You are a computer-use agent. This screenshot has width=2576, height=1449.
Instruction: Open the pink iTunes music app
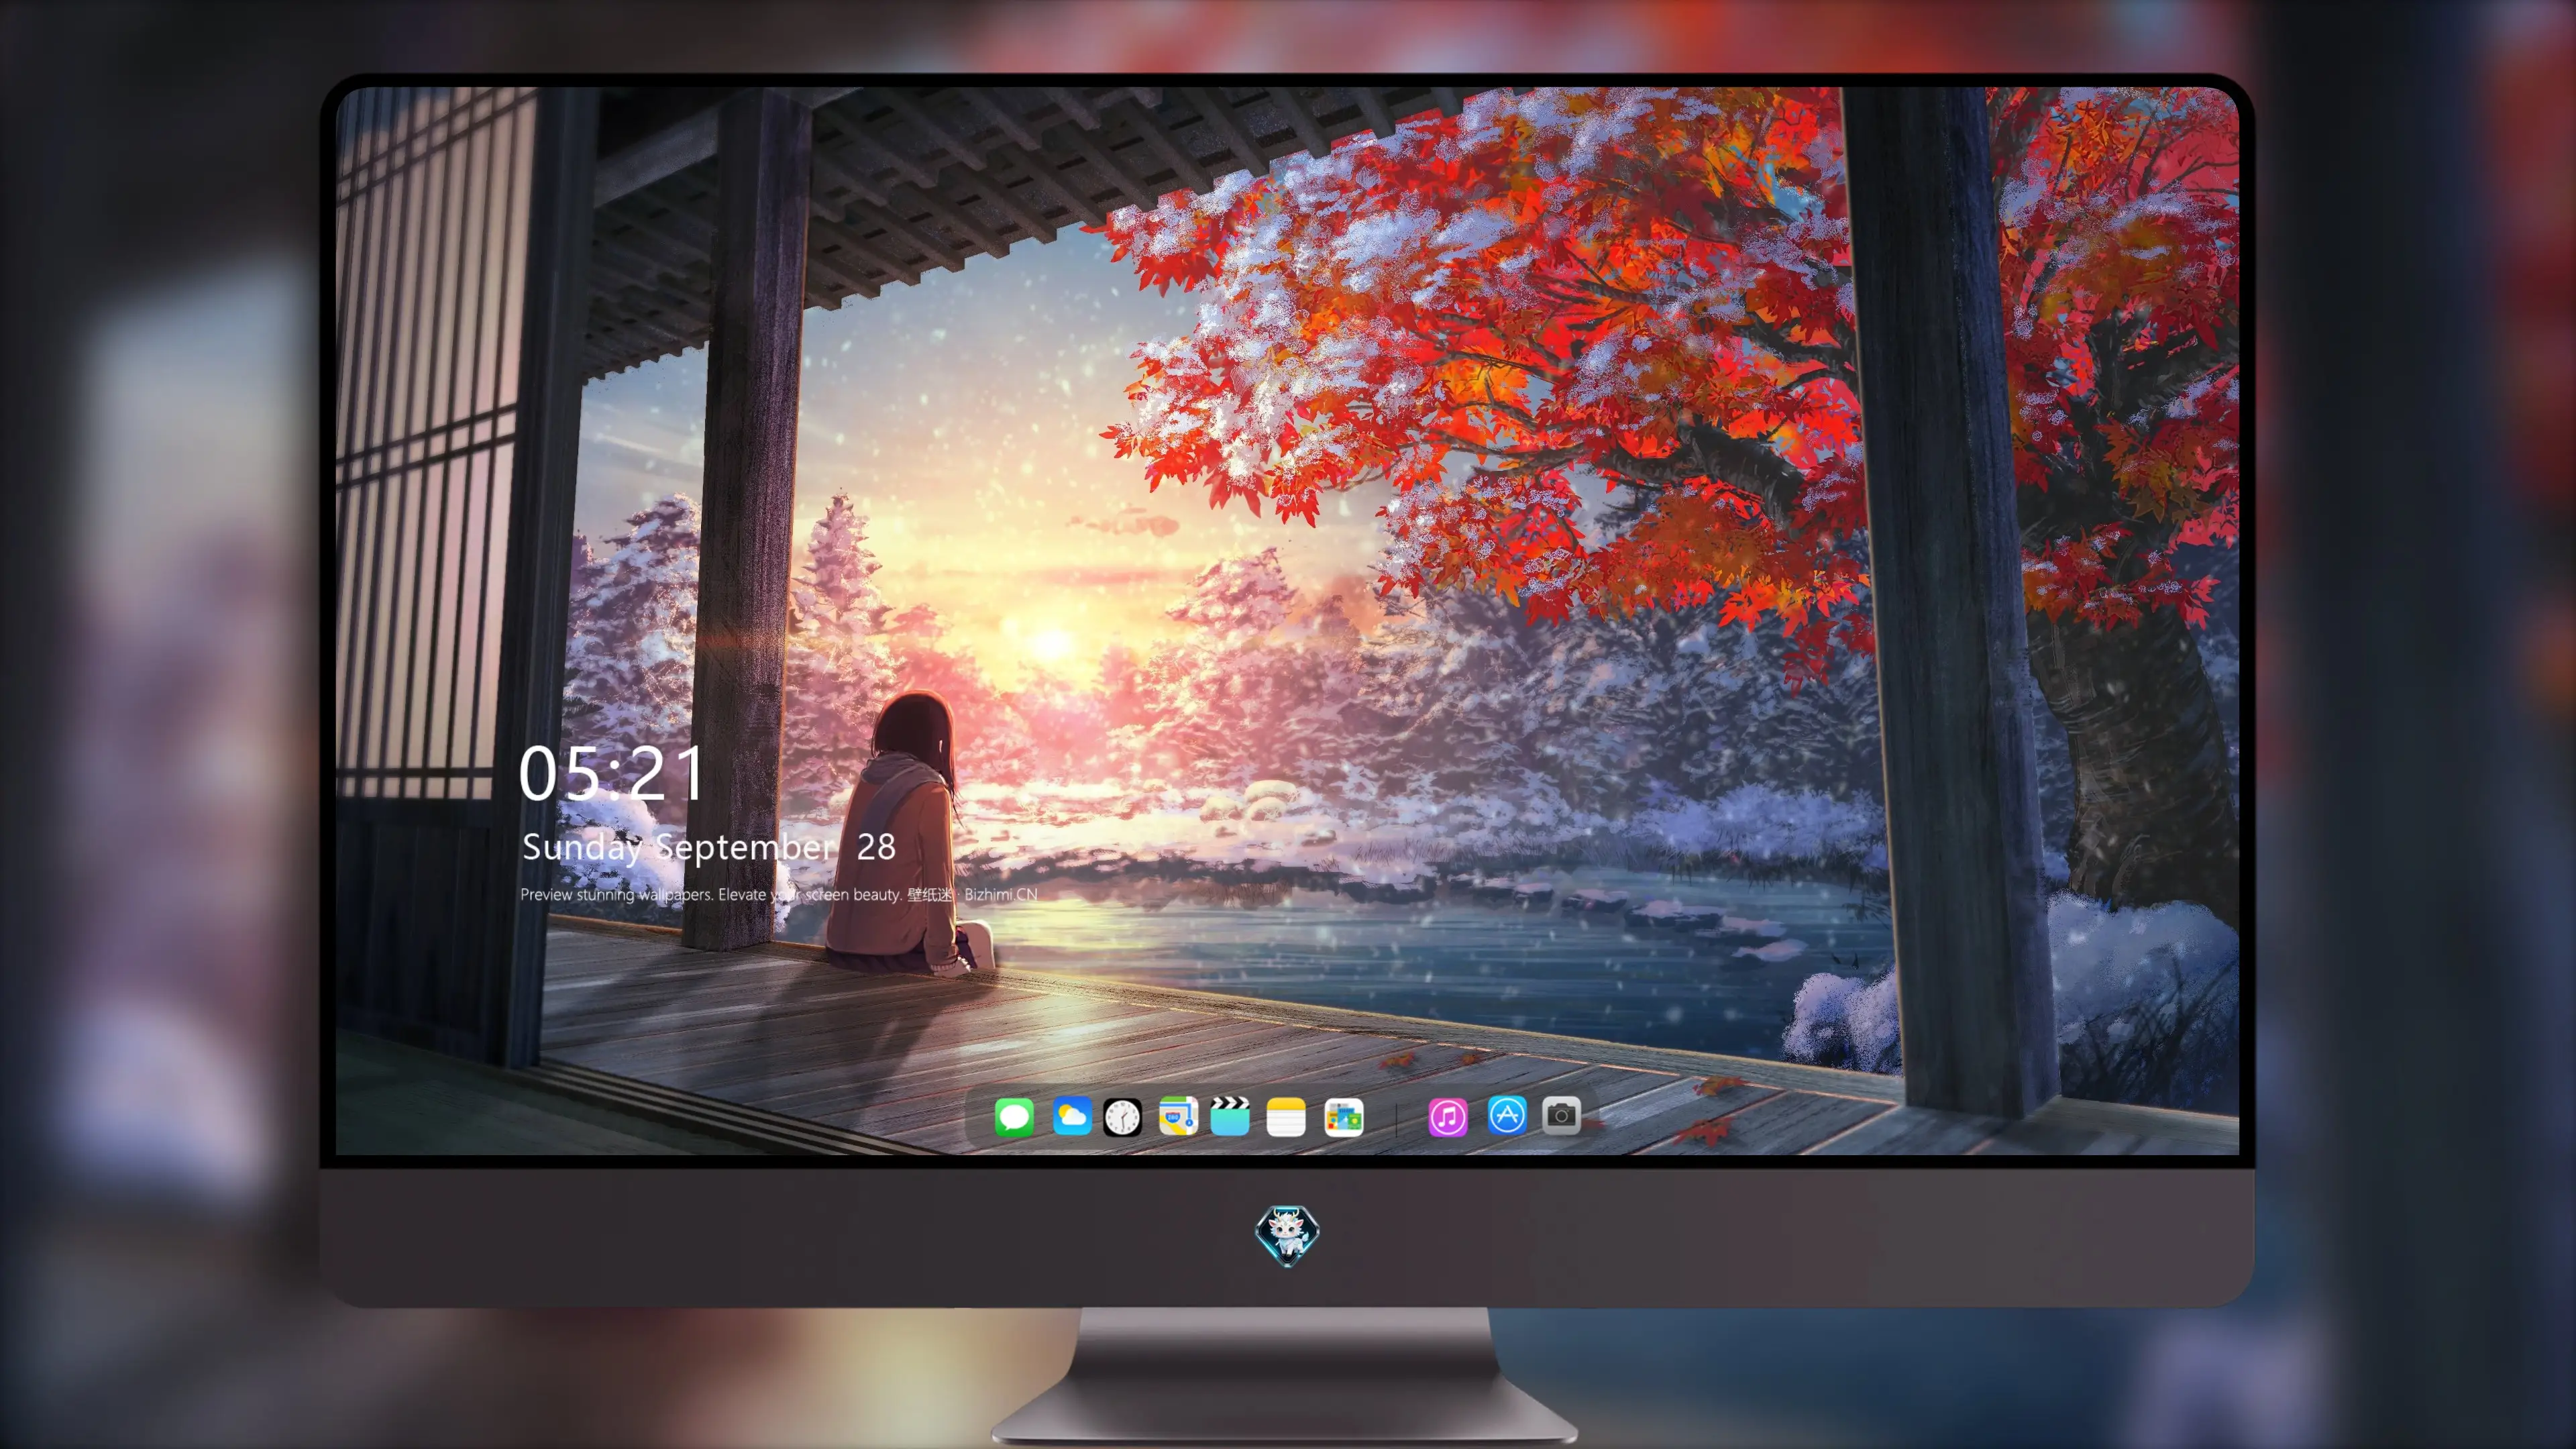coord(1448,1117)
